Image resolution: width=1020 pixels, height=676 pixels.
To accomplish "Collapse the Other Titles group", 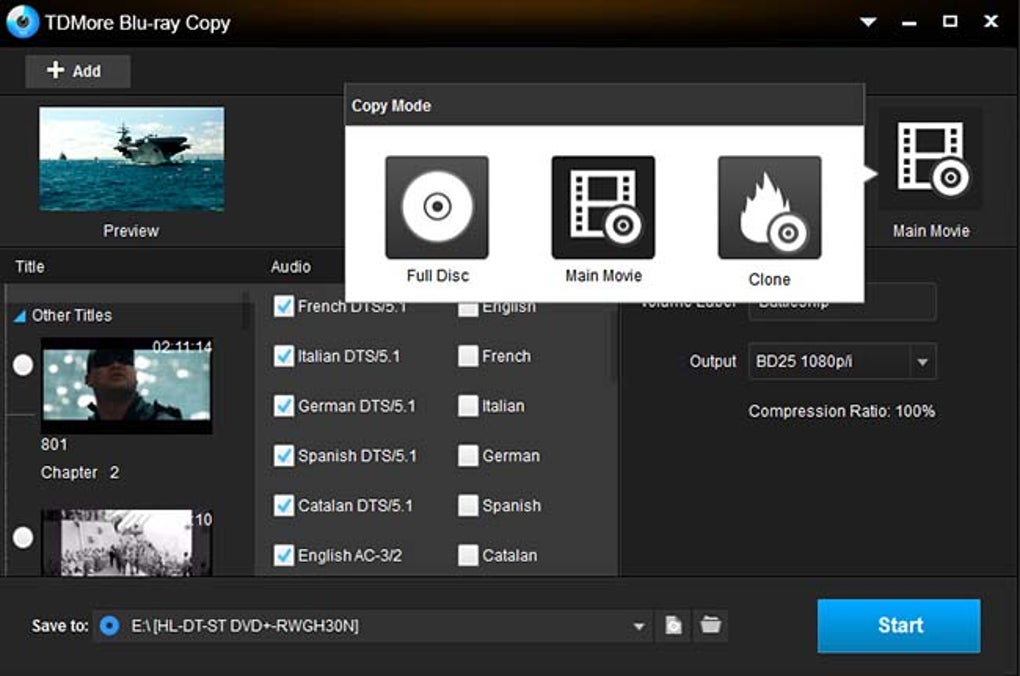I will [x=20, y=316].
